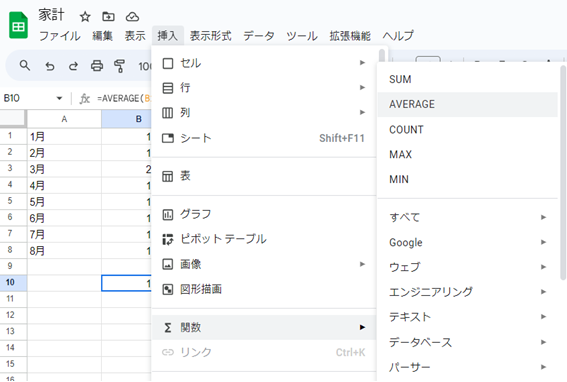Screen dimensions: 567x382
Task: Click the 図形描画 drawing icon
Action: pyautogui.click(x=168, y=289)
